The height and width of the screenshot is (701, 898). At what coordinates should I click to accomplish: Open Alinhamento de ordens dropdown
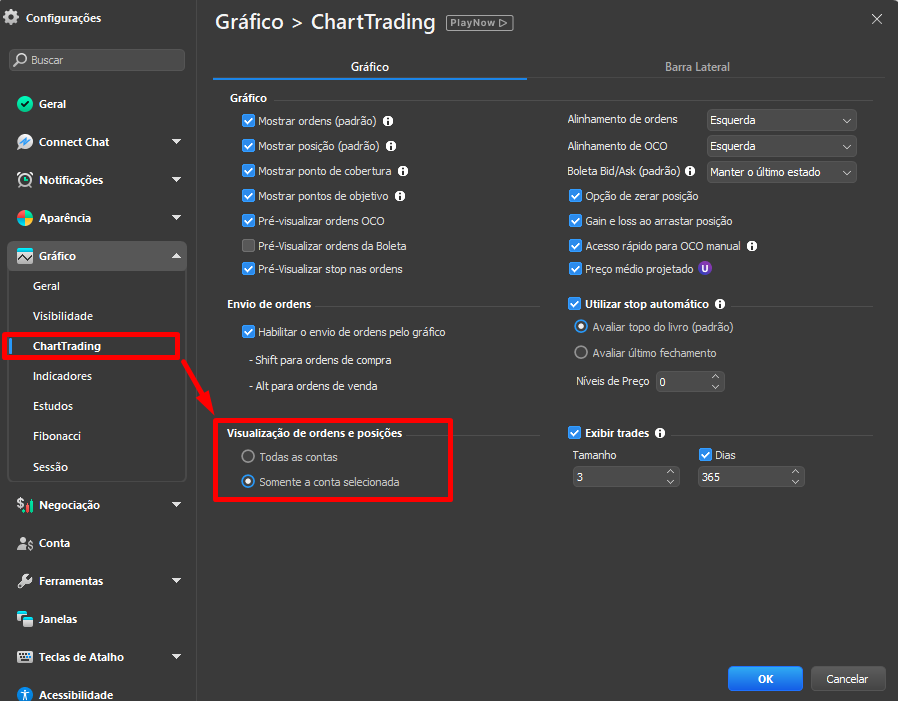tap(782, 120)
